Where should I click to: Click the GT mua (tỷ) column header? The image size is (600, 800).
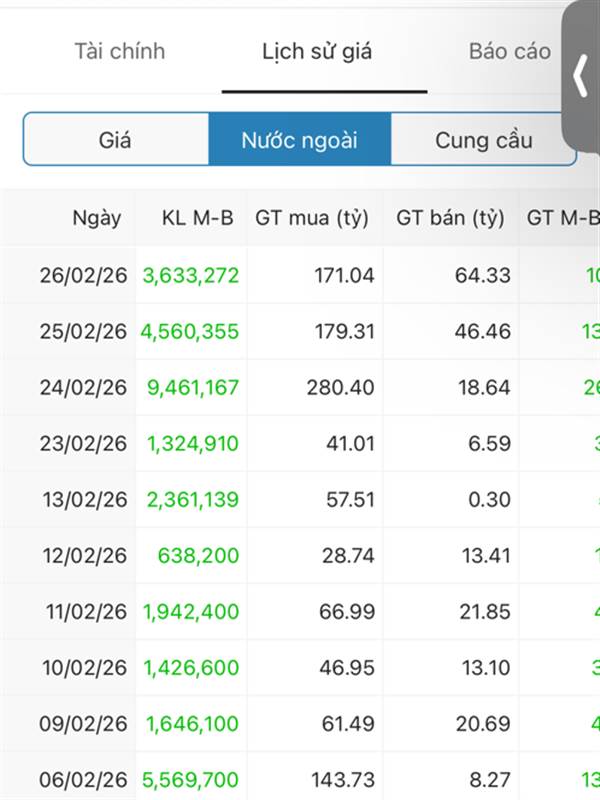[x=313, y=218]
